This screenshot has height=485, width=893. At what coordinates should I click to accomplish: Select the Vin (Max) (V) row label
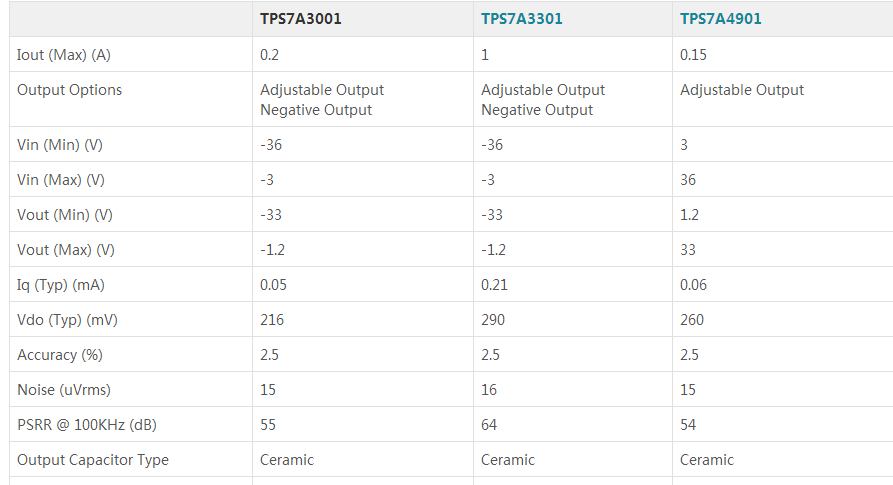[x=61, y=180]
